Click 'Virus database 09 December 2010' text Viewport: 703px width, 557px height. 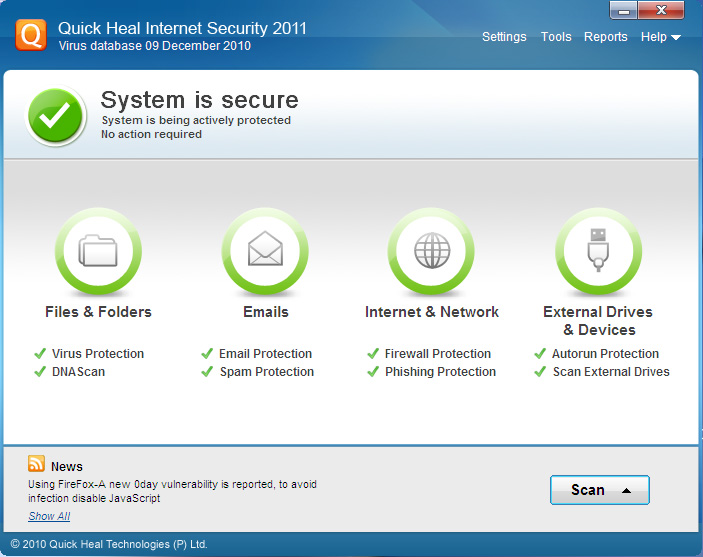[x=155, y=46]
